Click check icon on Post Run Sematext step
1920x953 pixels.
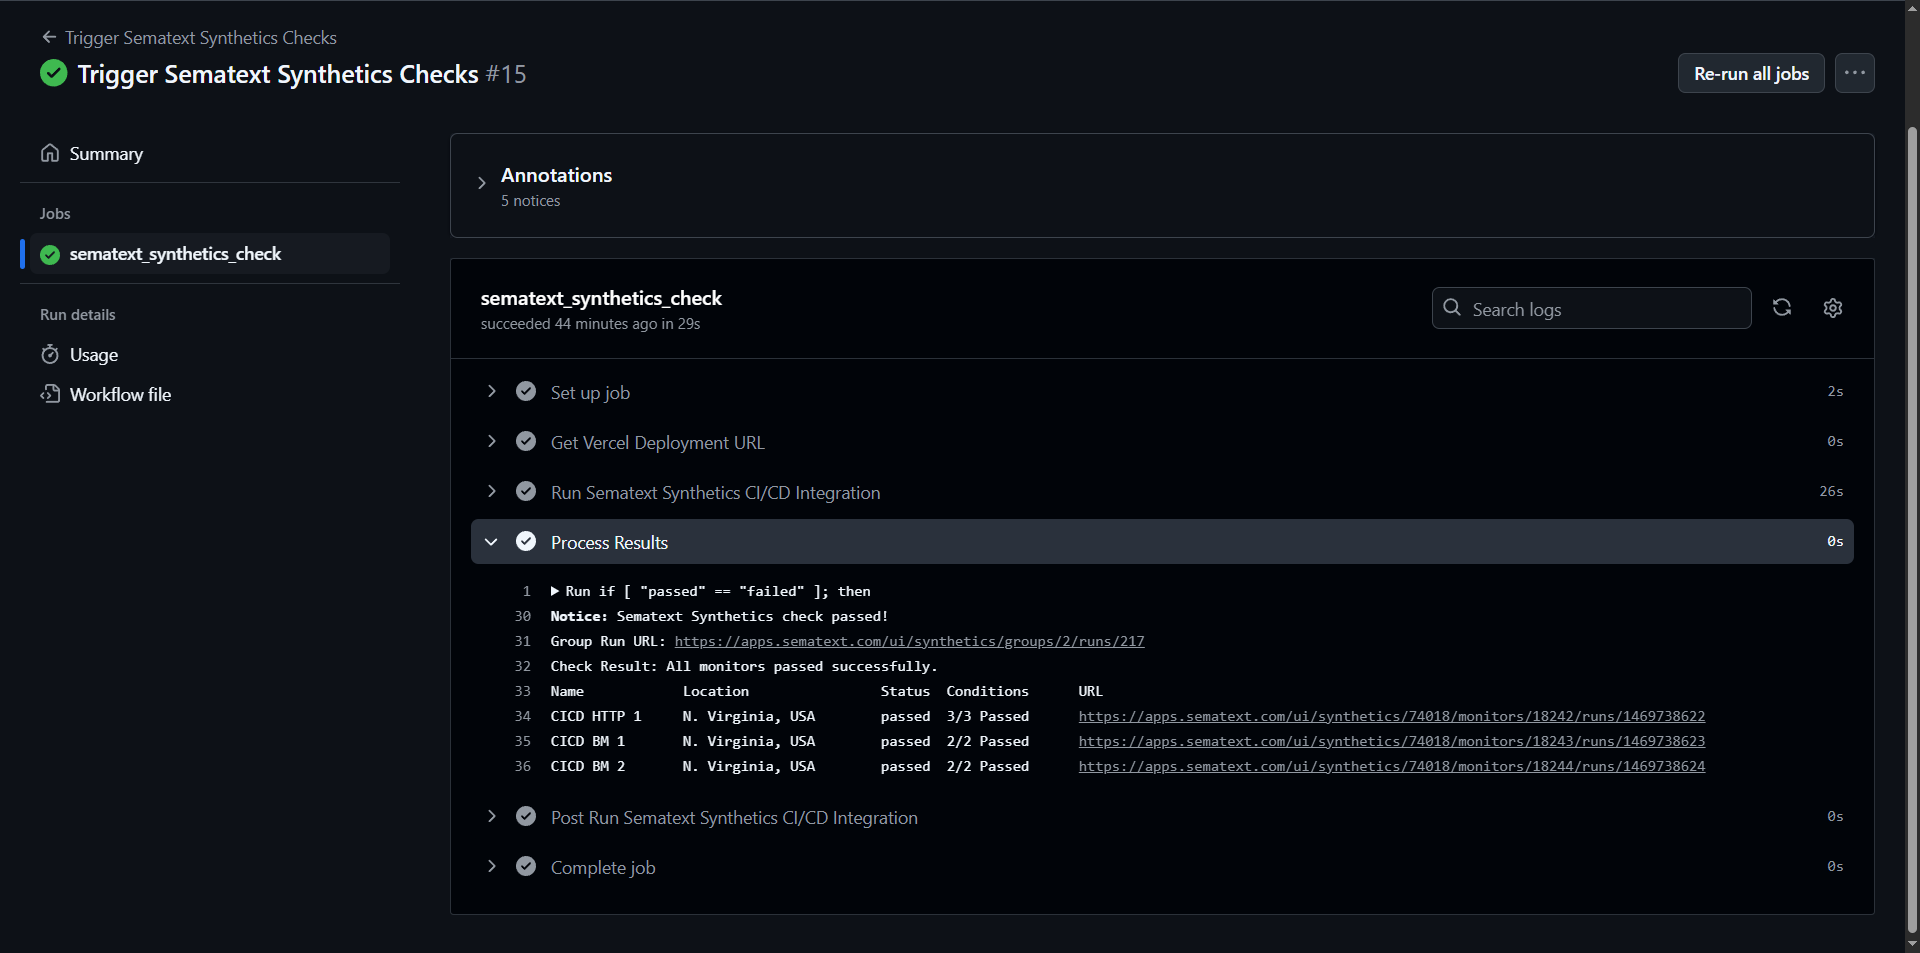click(526, 816)
